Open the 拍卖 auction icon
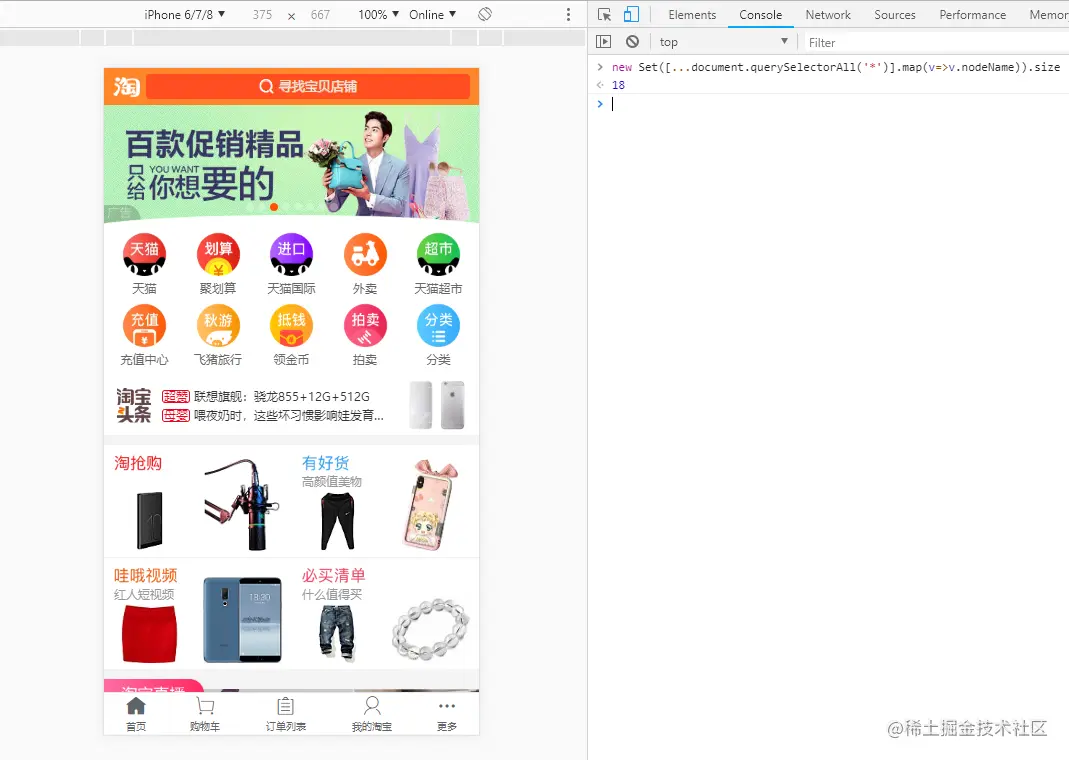The width and height of the screenshot is (1069, 760). click(x=365, y=326)
